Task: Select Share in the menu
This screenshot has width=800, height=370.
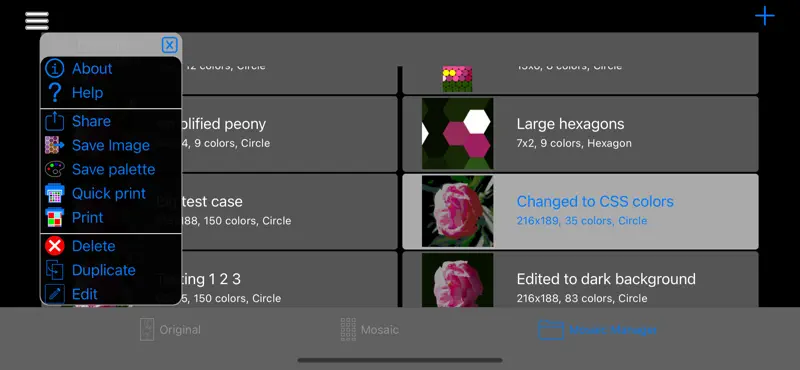Action: tap(91, 121)
